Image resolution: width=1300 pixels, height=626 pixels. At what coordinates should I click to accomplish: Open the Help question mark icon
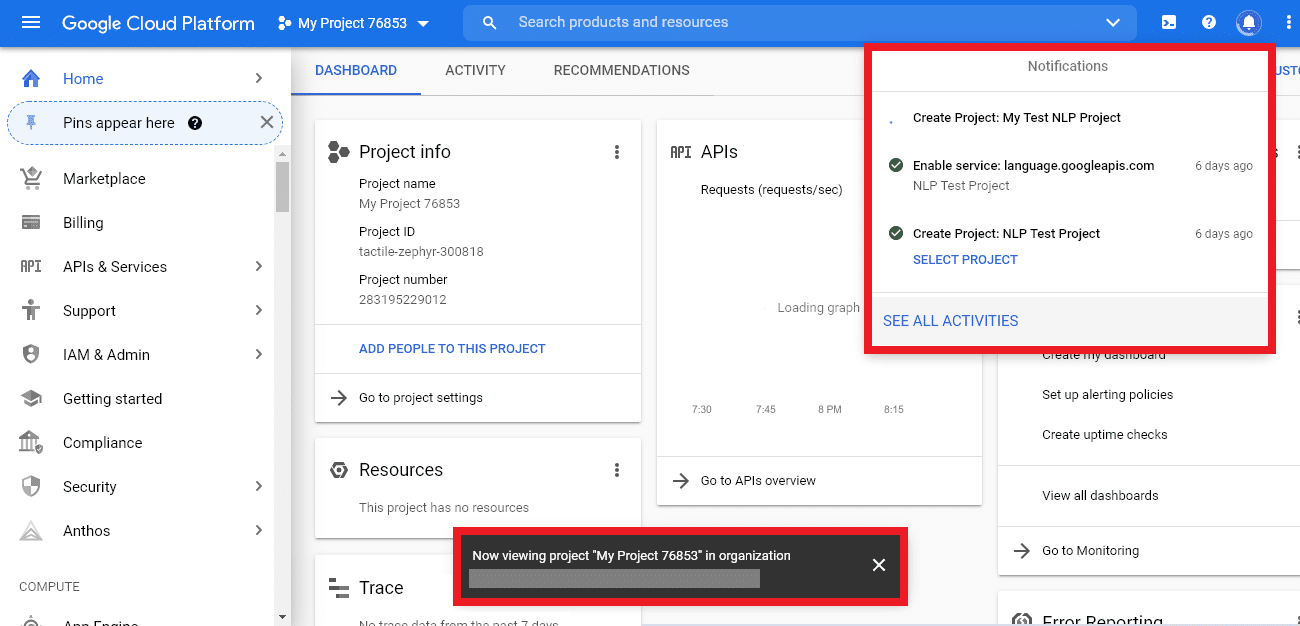[x=1209, y=22]
